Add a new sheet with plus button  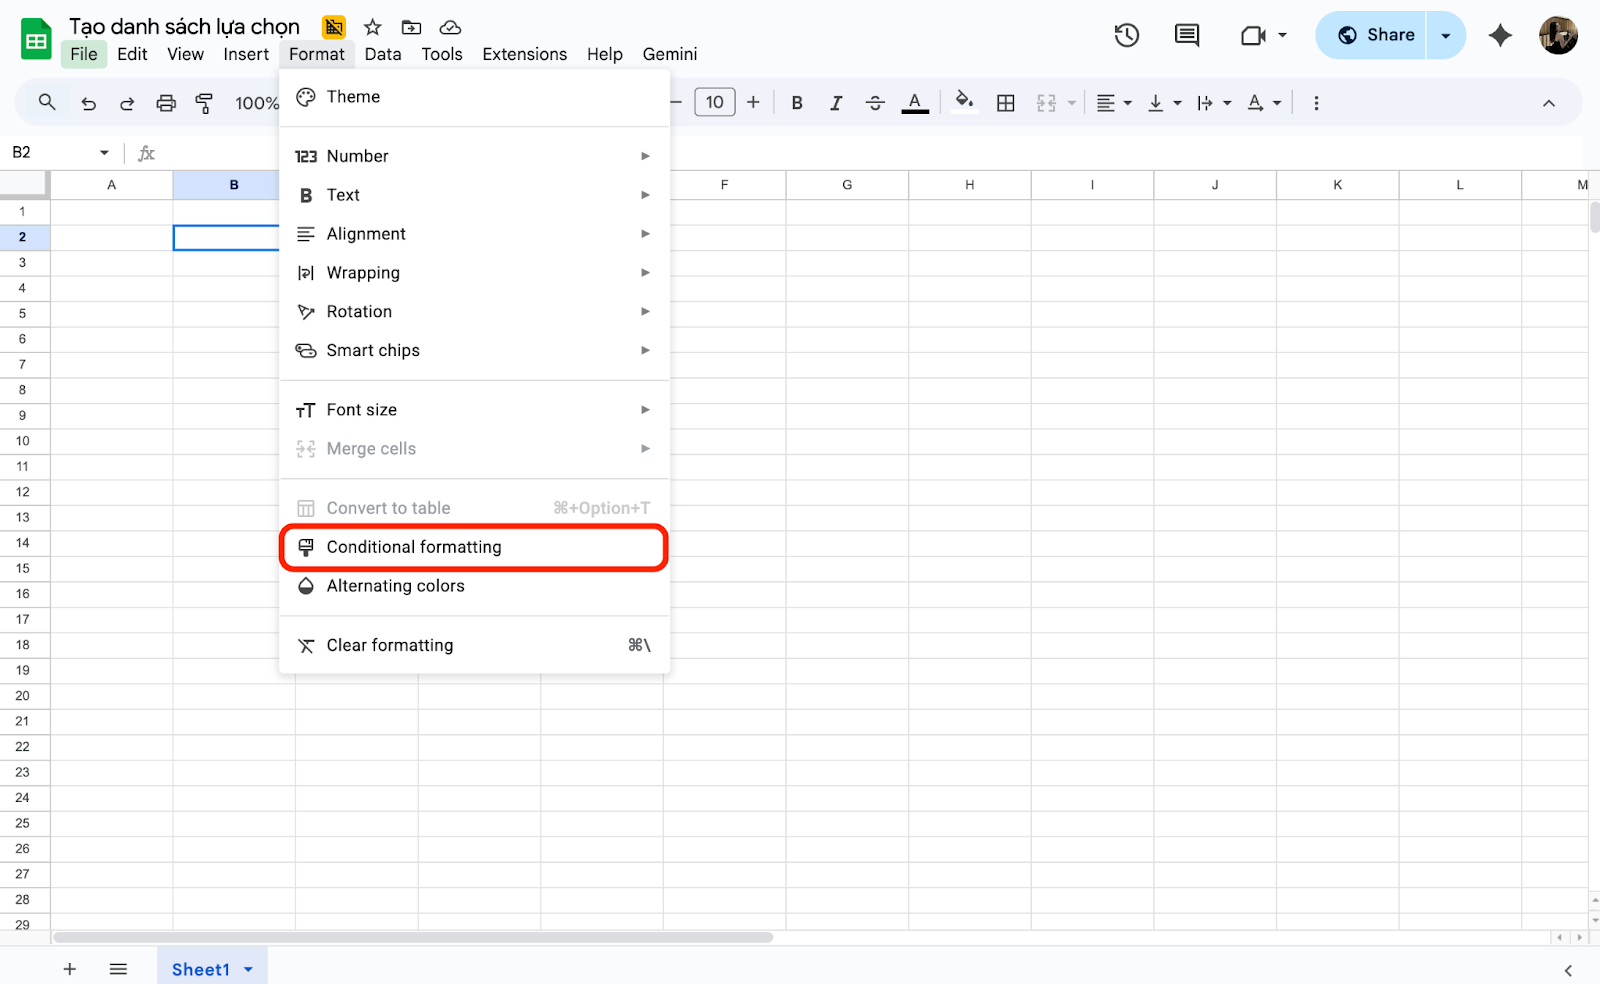tap(70, 969)
